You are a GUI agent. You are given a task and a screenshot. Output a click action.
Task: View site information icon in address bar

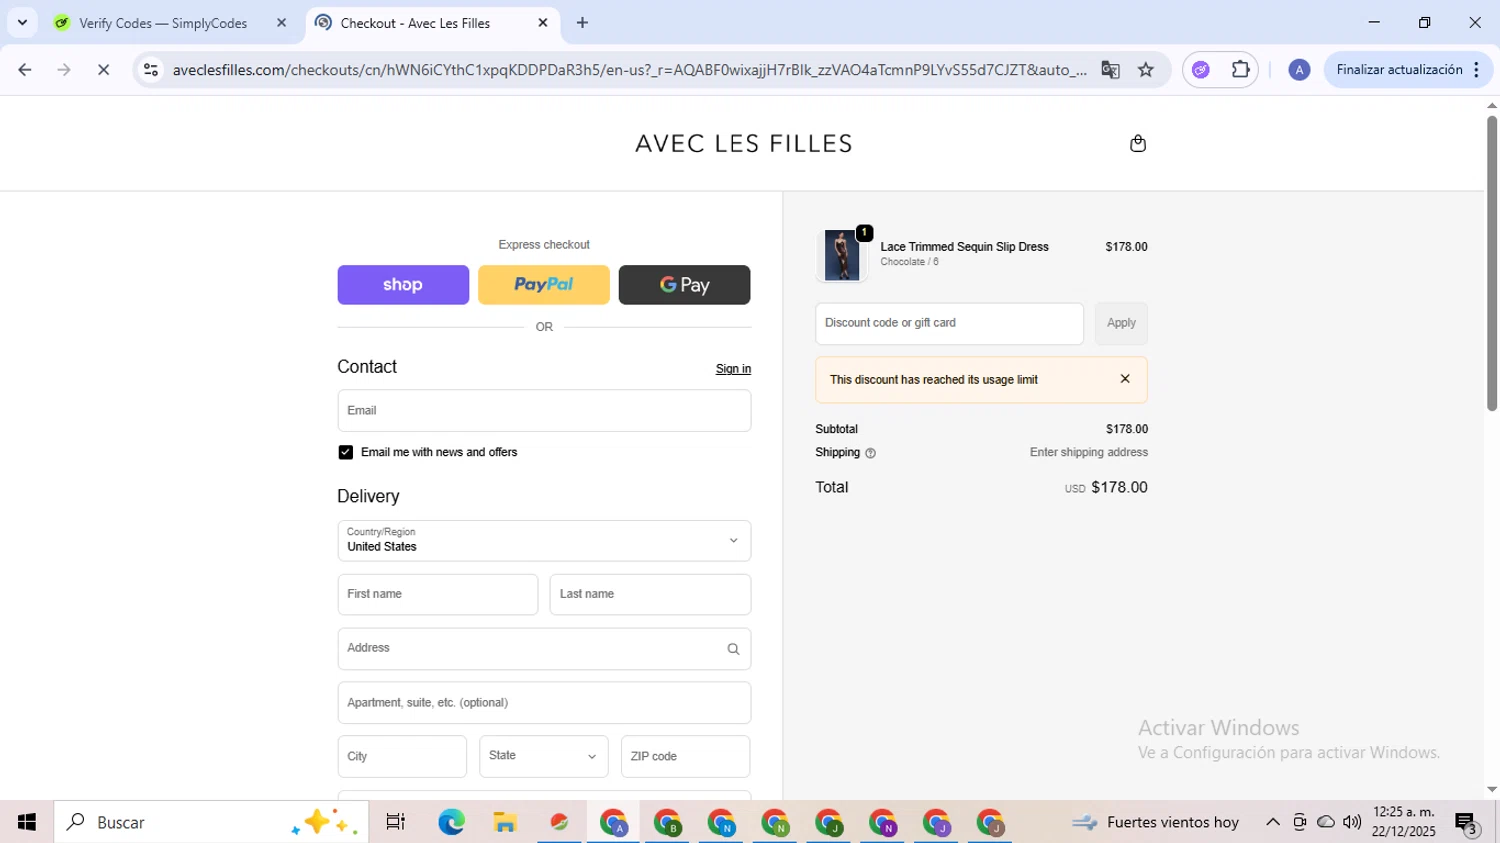[x=151, y=70]
